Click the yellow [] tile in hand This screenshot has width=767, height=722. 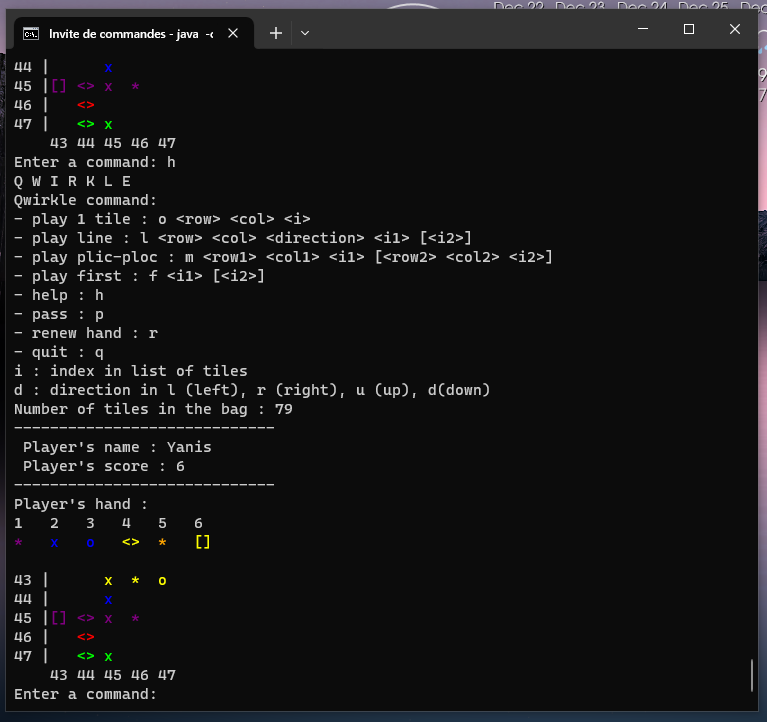pyautogui.click(x=203, y=542)
